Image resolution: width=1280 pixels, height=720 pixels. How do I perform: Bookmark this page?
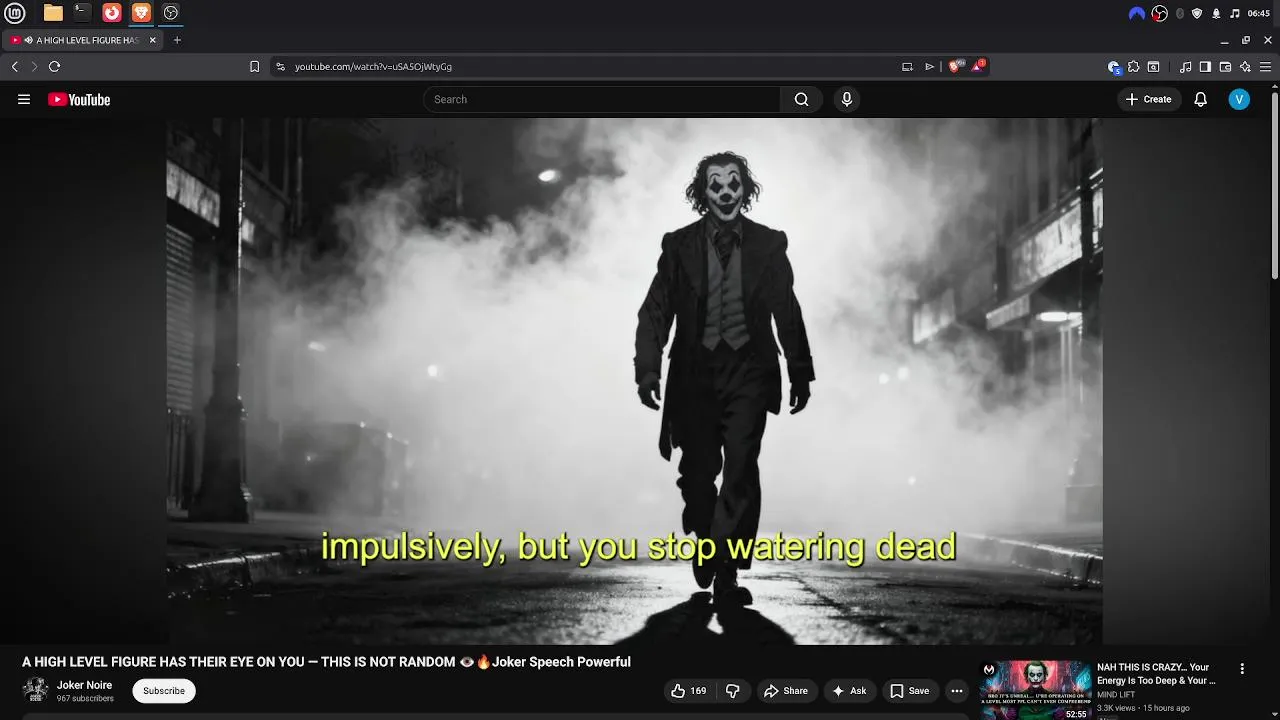coord(254,66)
